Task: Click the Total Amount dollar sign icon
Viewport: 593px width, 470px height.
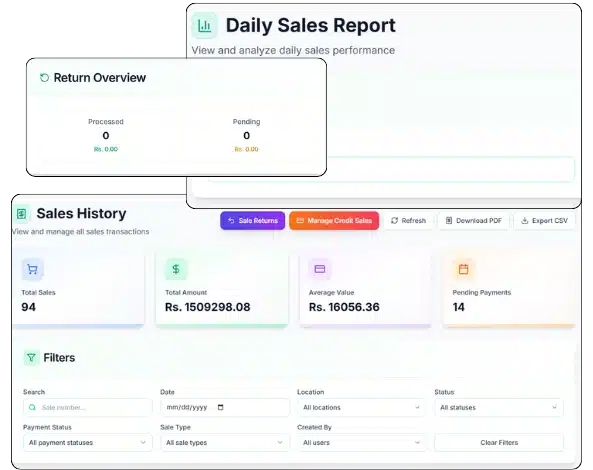Action: point(176,269)
